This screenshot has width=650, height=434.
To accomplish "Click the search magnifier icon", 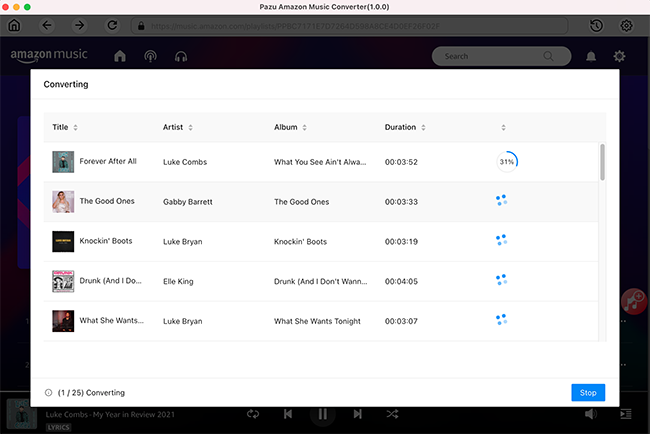I will tap(548, 56).
